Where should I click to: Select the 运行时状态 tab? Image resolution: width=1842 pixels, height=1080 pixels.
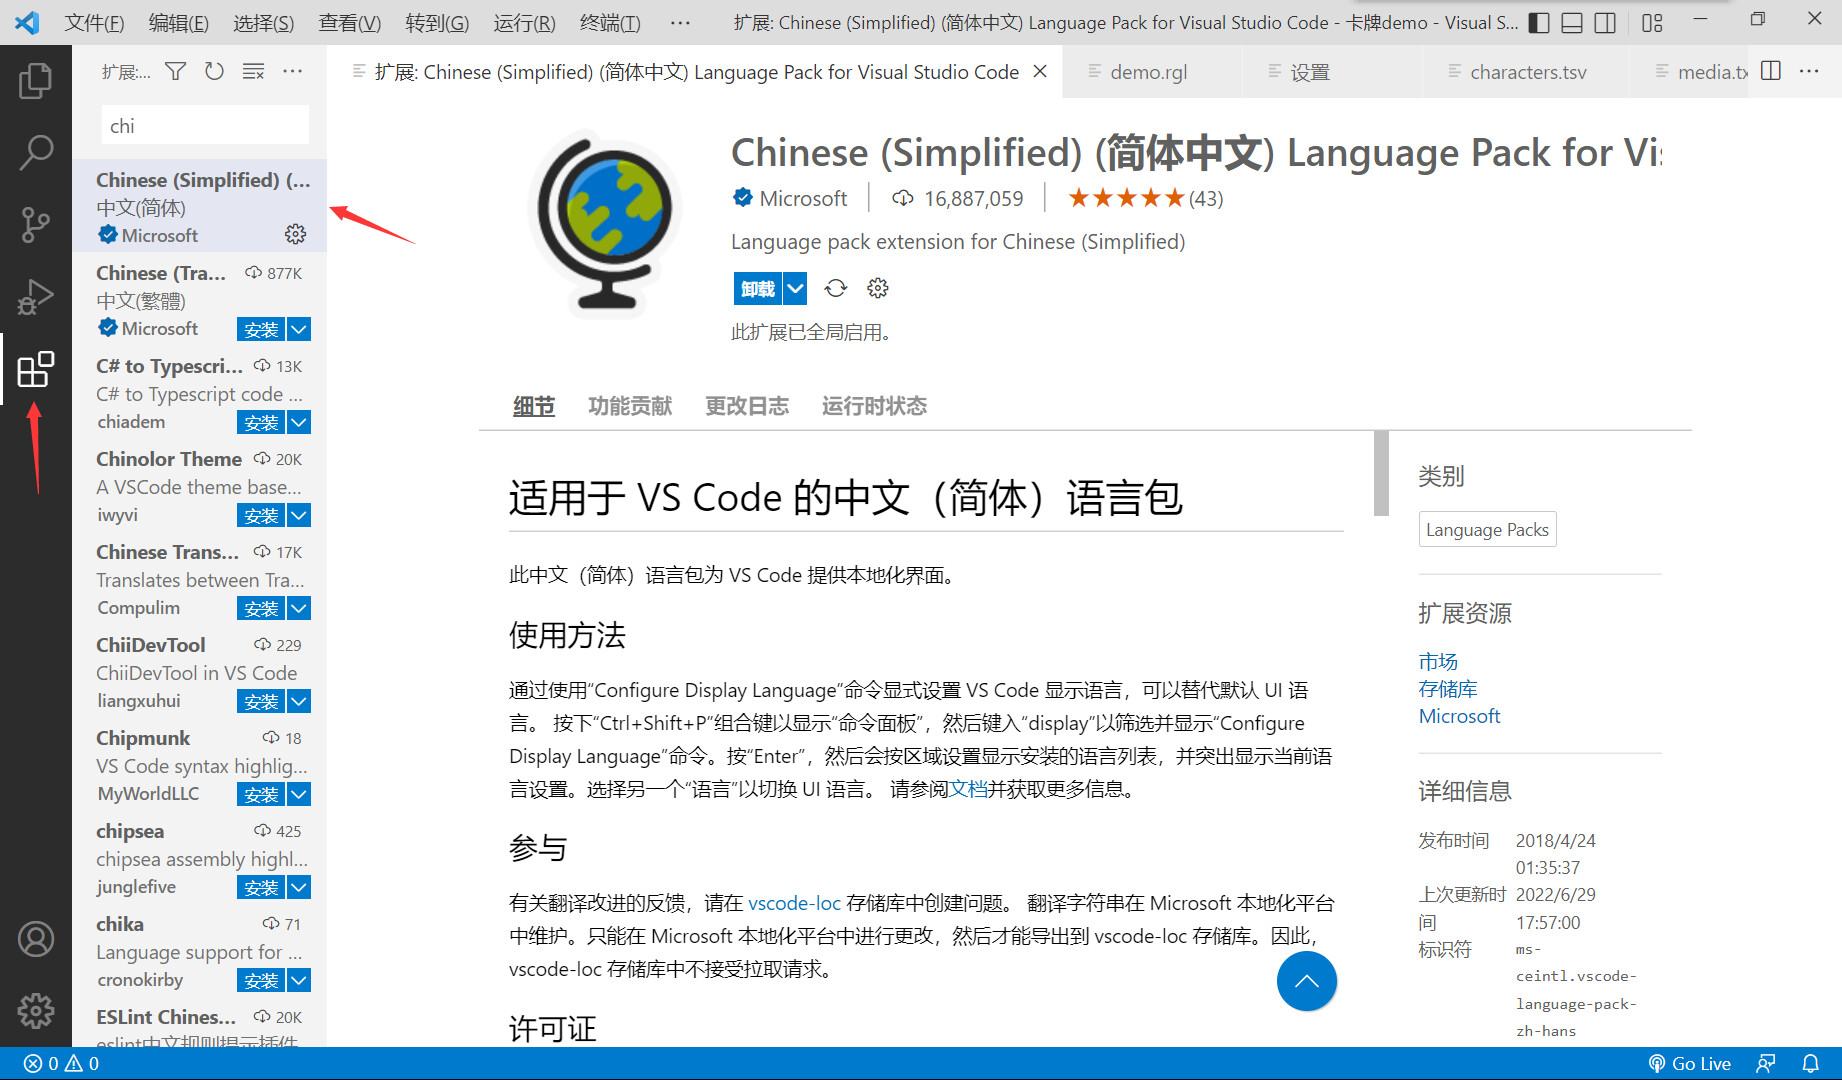874,406
